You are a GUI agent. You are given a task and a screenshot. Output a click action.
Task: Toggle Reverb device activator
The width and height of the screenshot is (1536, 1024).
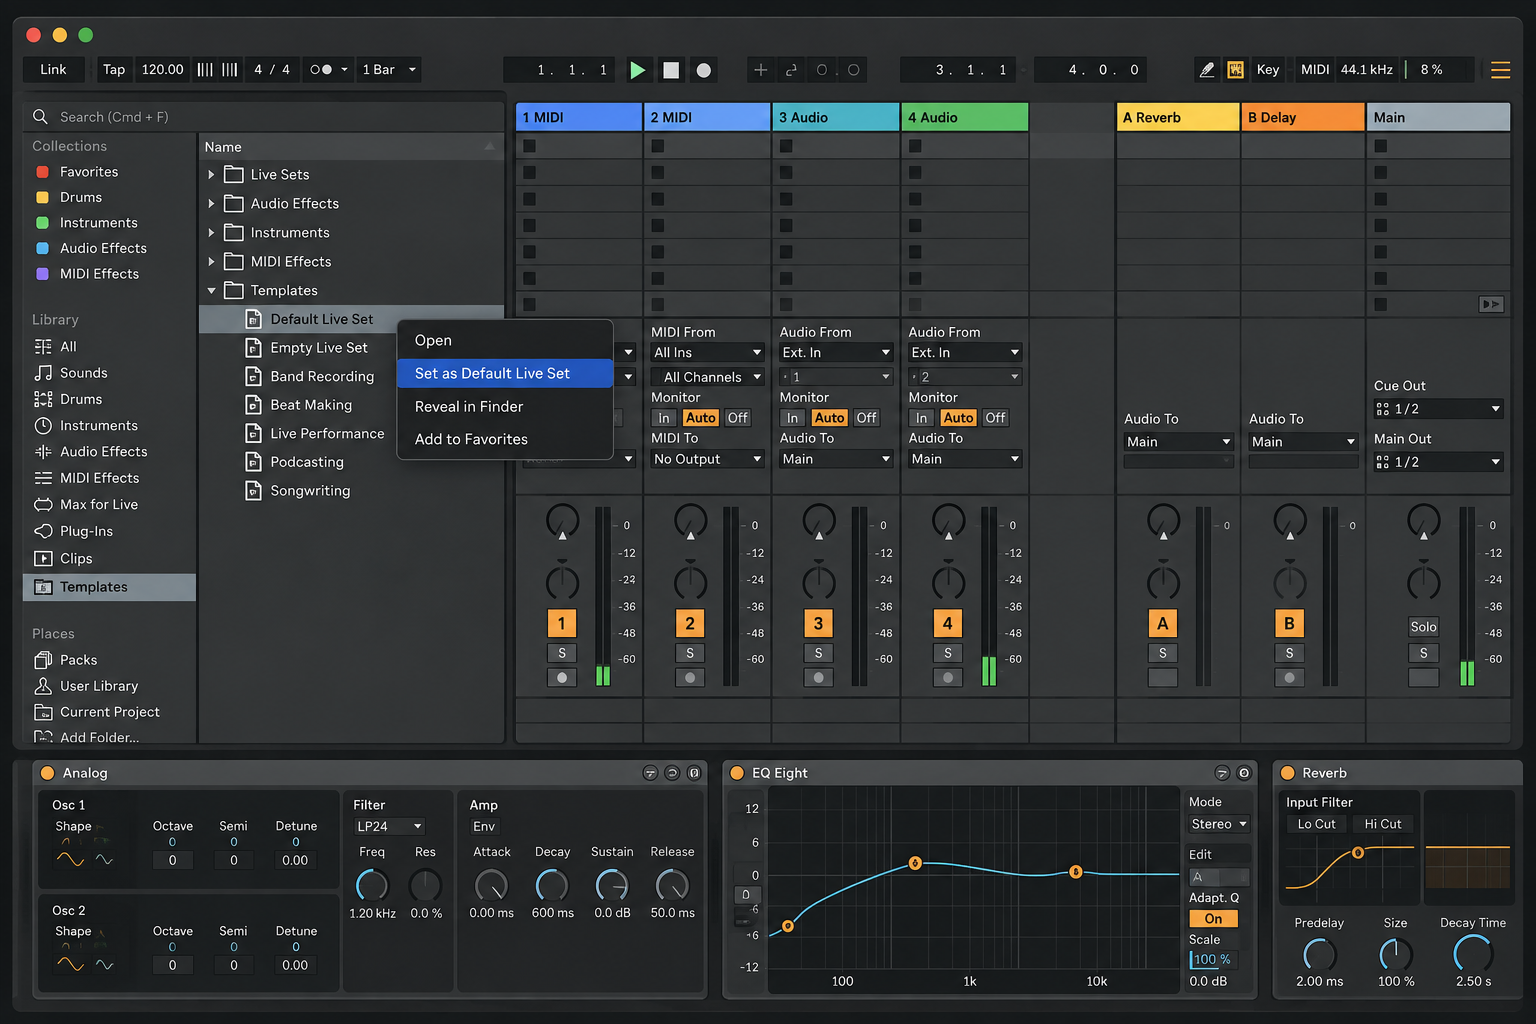pyautogui.click(x=1288, y=773)
